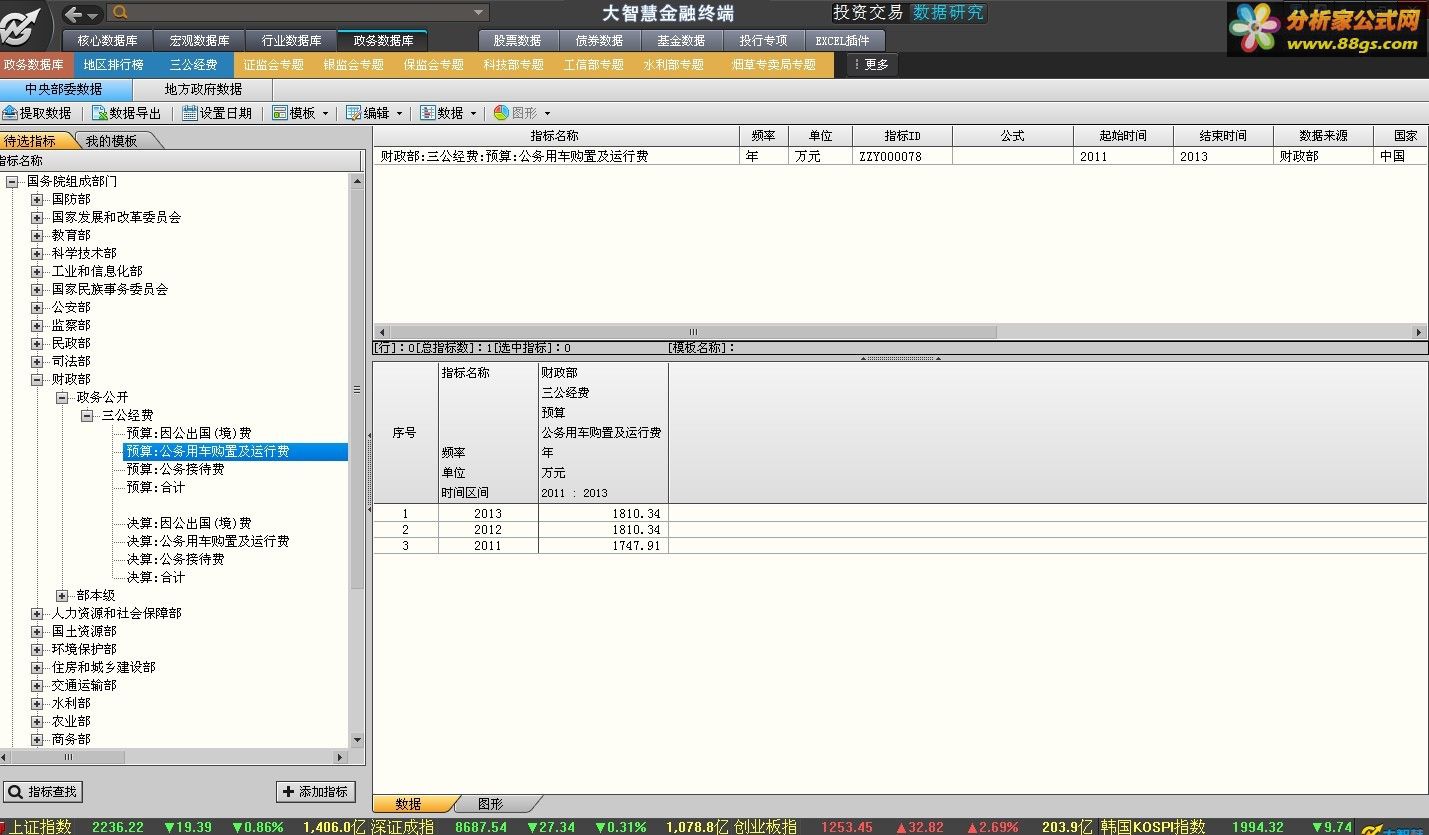Click the app logo icon in the top-left corner
This screenshot has width=1429, height=835.
pos(24,24)
